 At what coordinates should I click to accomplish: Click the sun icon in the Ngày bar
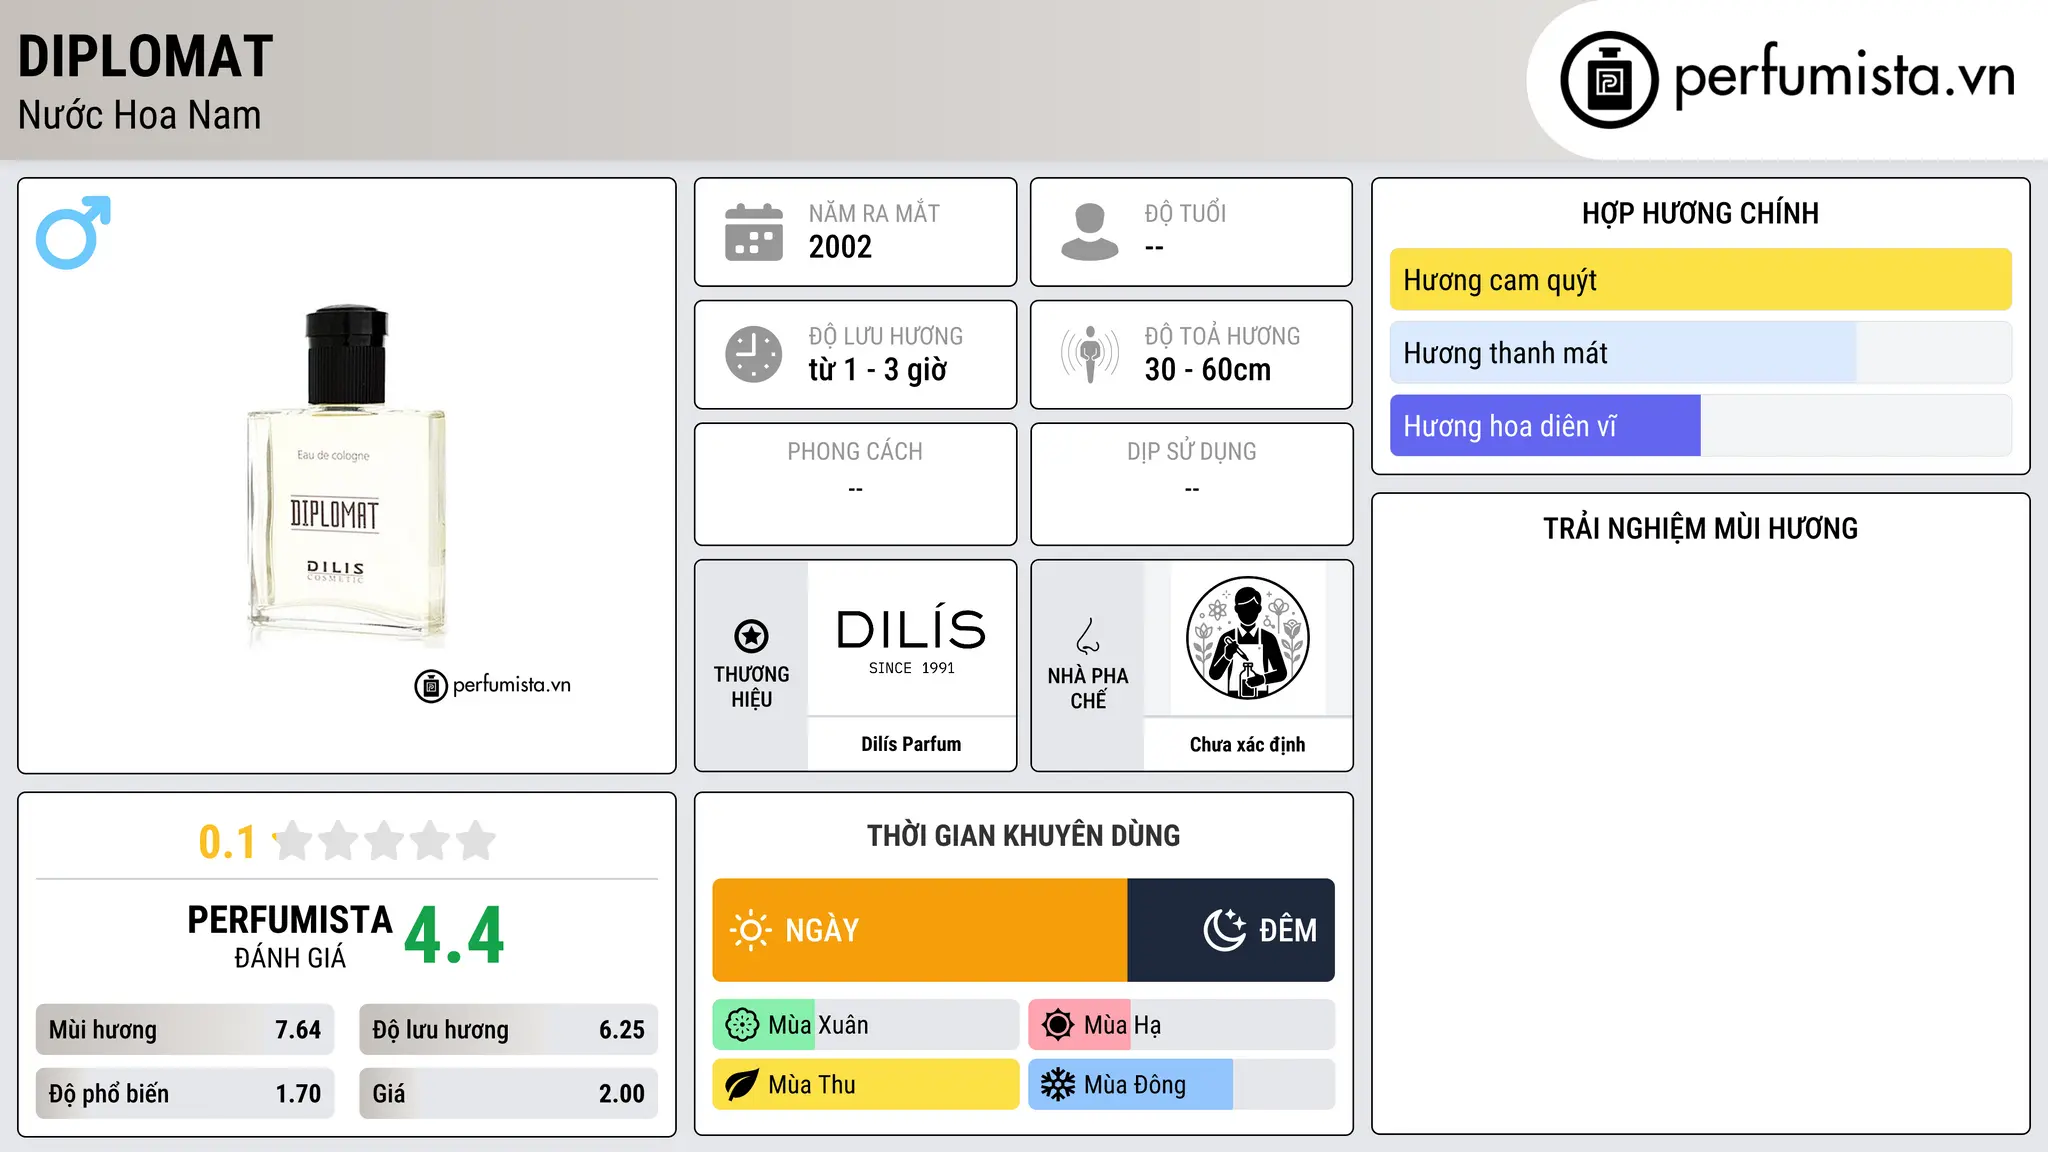pos(751,930)
